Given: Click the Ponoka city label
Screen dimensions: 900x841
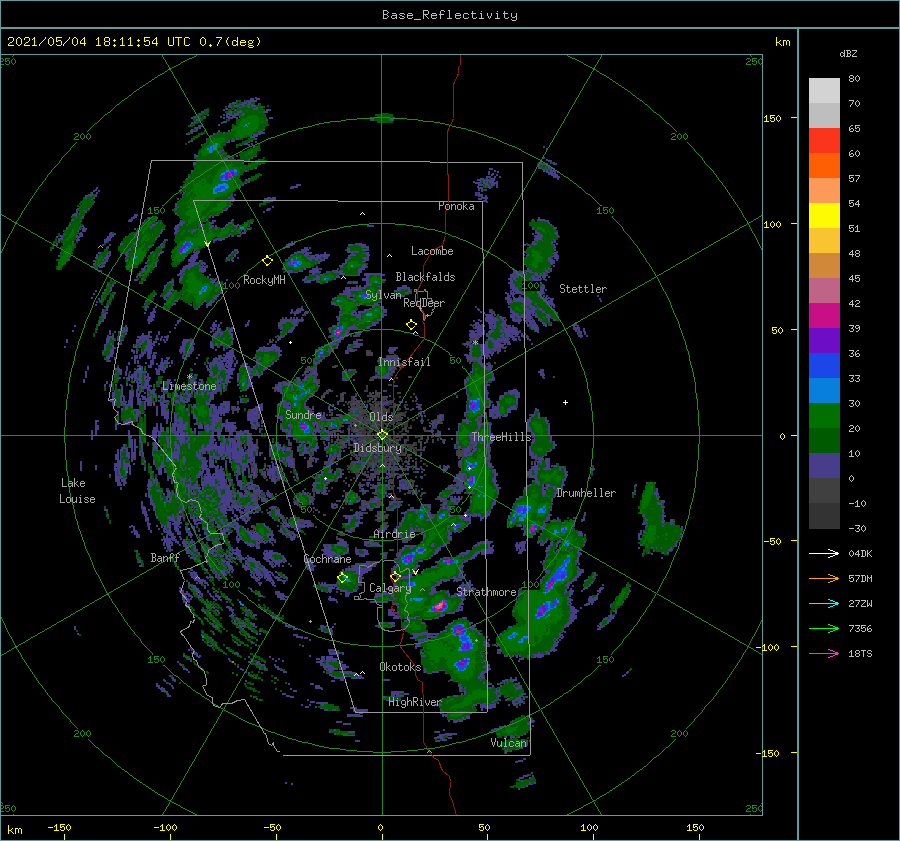Looking at the screenshot, I should (456, 206).
